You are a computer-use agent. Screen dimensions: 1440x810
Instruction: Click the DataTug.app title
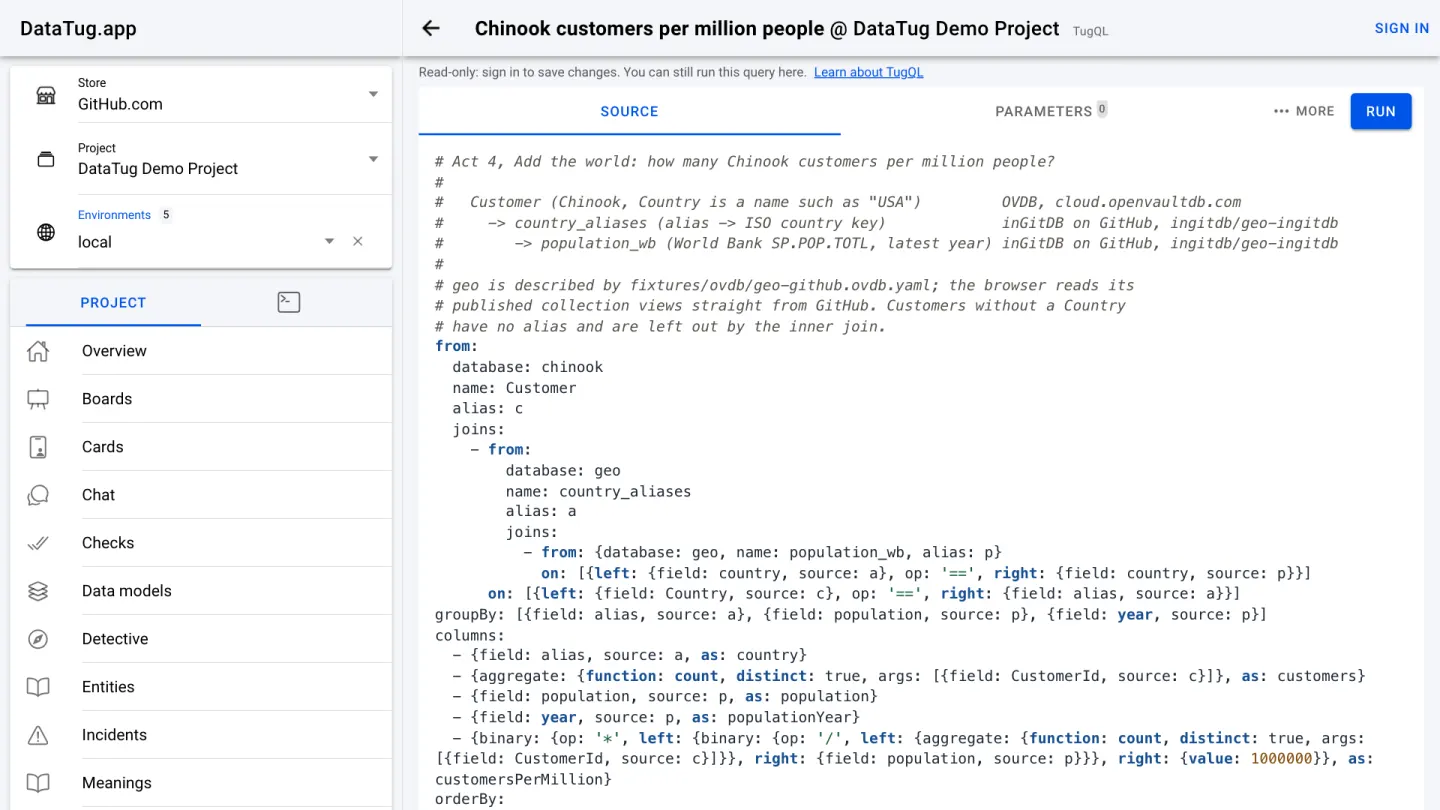(78, 28)
